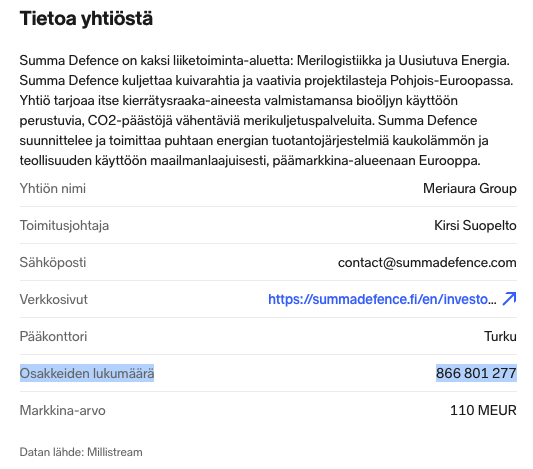Open the summadefence.fi investor website link

point(382,299)
